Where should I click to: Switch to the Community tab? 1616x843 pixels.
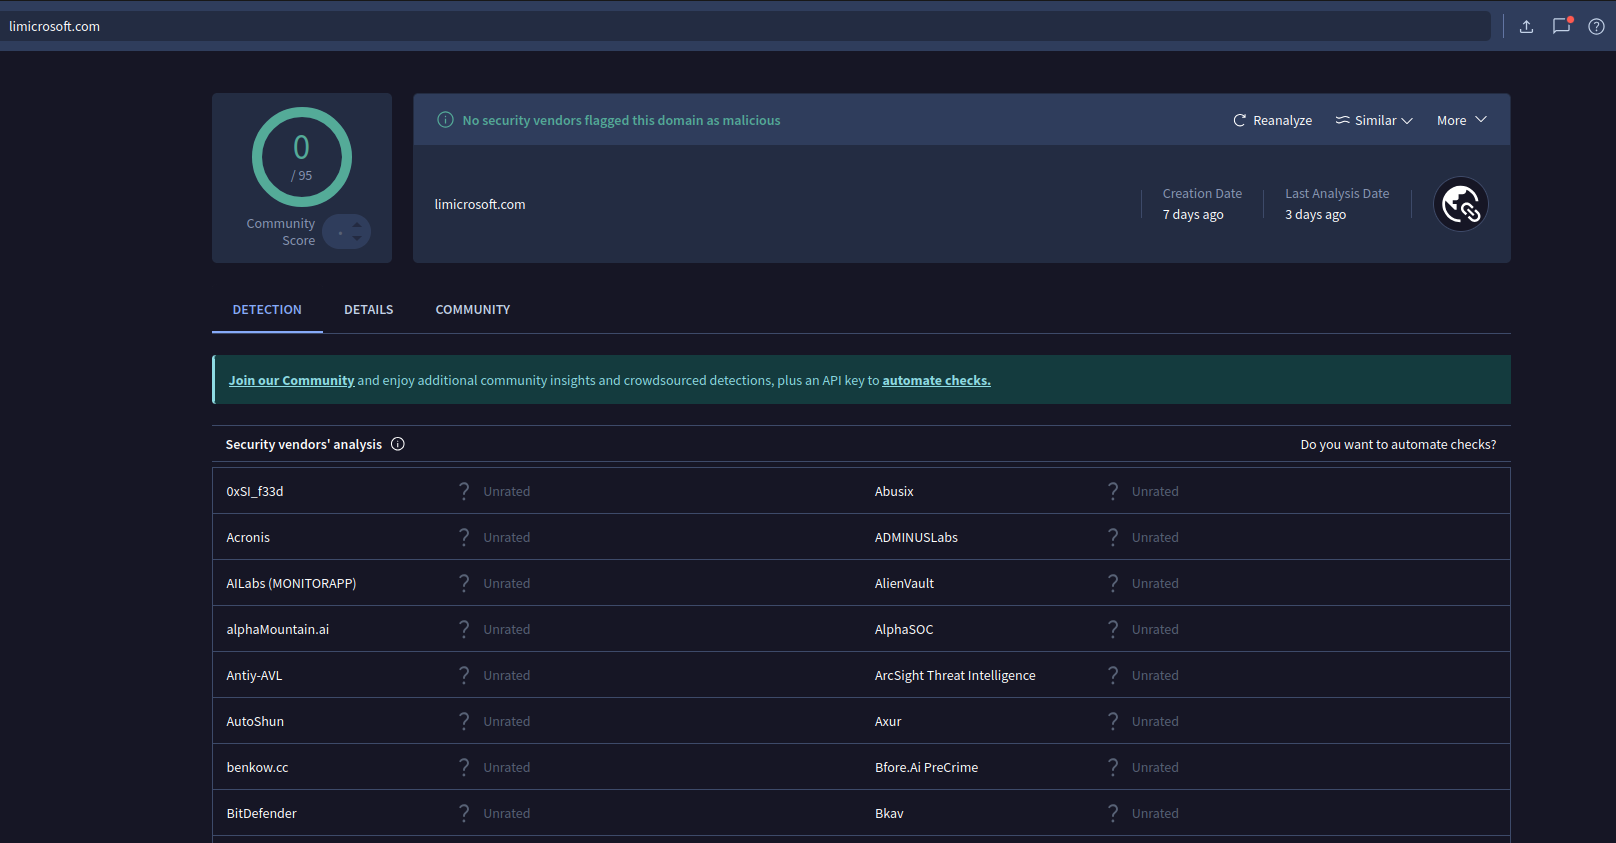(x=472, y=310)
